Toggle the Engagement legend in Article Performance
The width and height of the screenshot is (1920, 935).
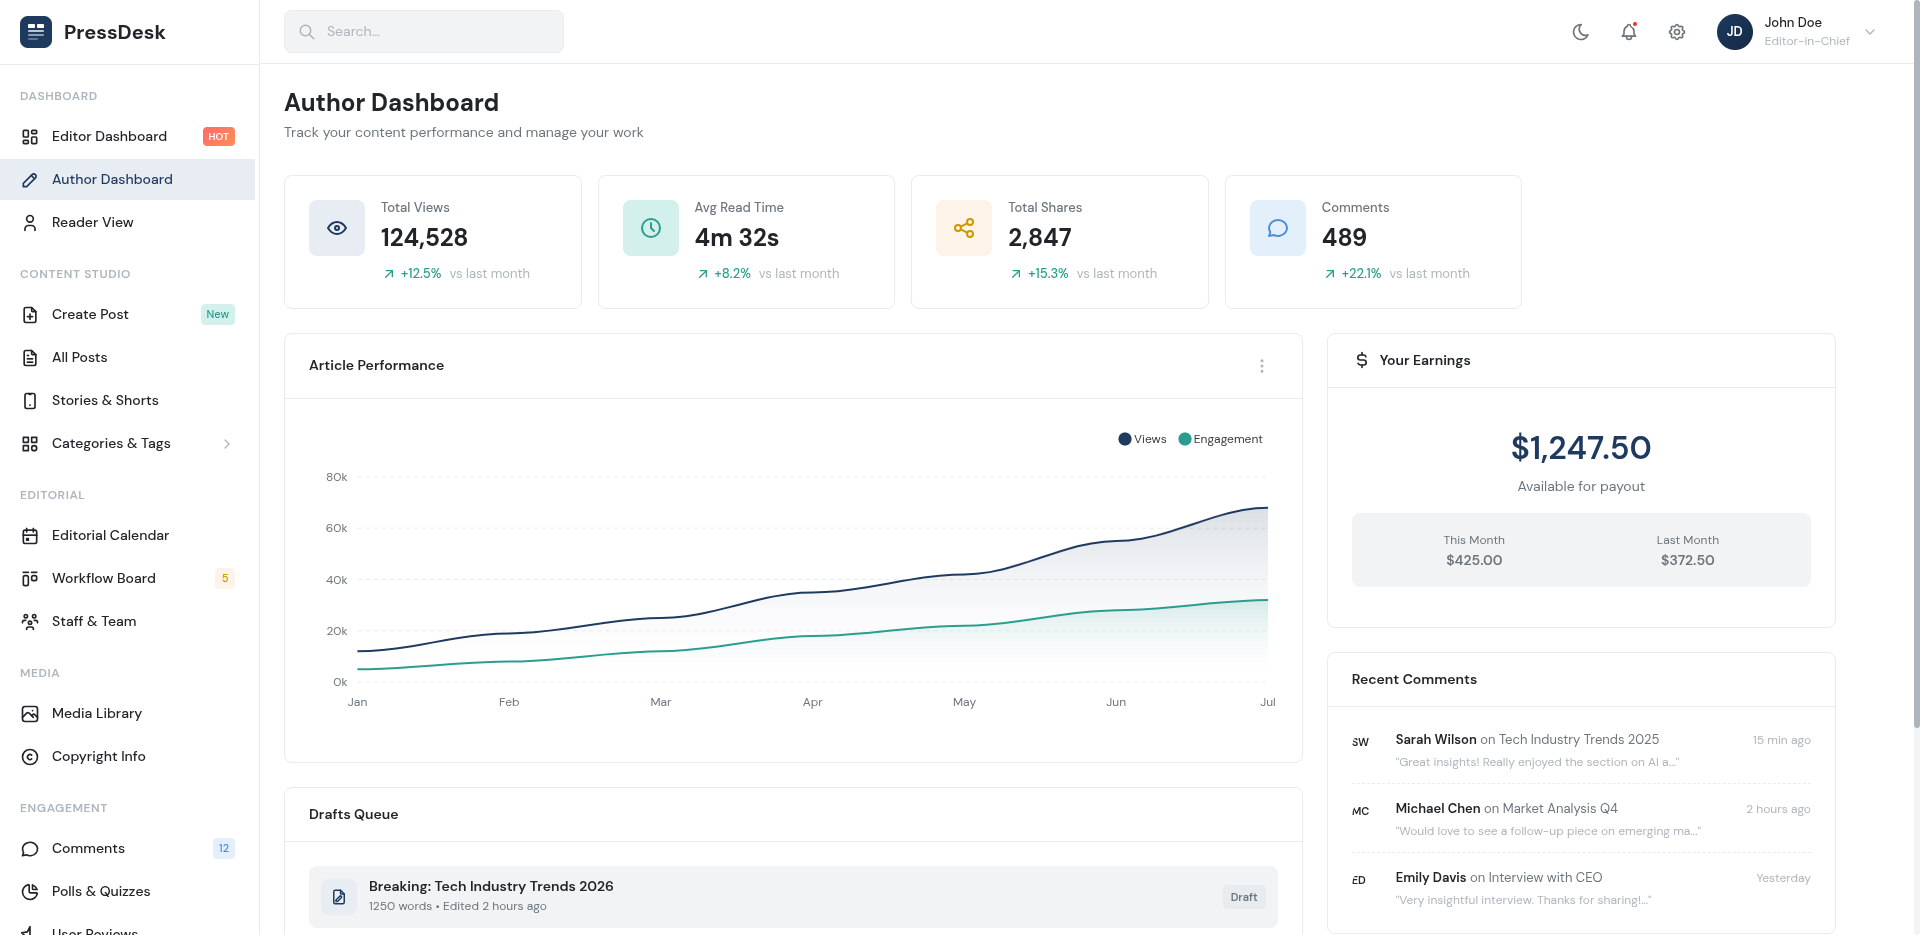[1220, 439]
